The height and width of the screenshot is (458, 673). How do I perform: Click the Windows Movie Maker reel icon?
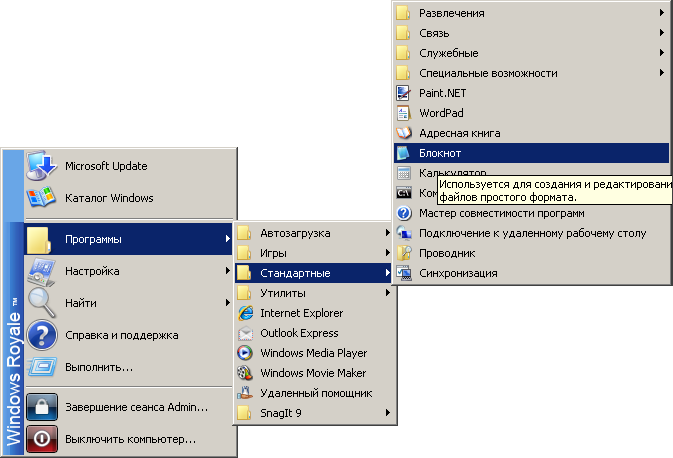pyautogui.click(x=245, y=373)
